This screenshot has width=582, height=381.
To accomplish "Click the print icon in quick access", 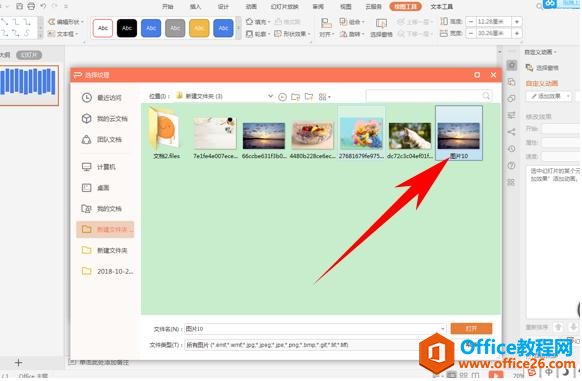I will tap(32, 6).
